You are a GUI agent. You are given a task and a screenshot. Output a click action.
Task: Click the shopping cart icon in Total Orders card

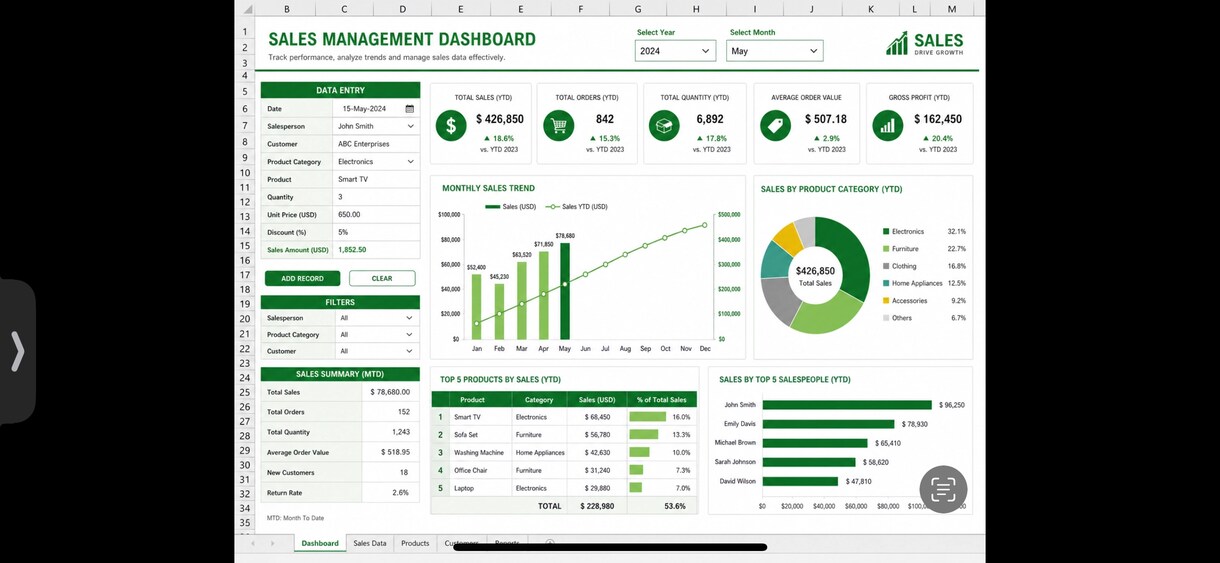point(559,125)
